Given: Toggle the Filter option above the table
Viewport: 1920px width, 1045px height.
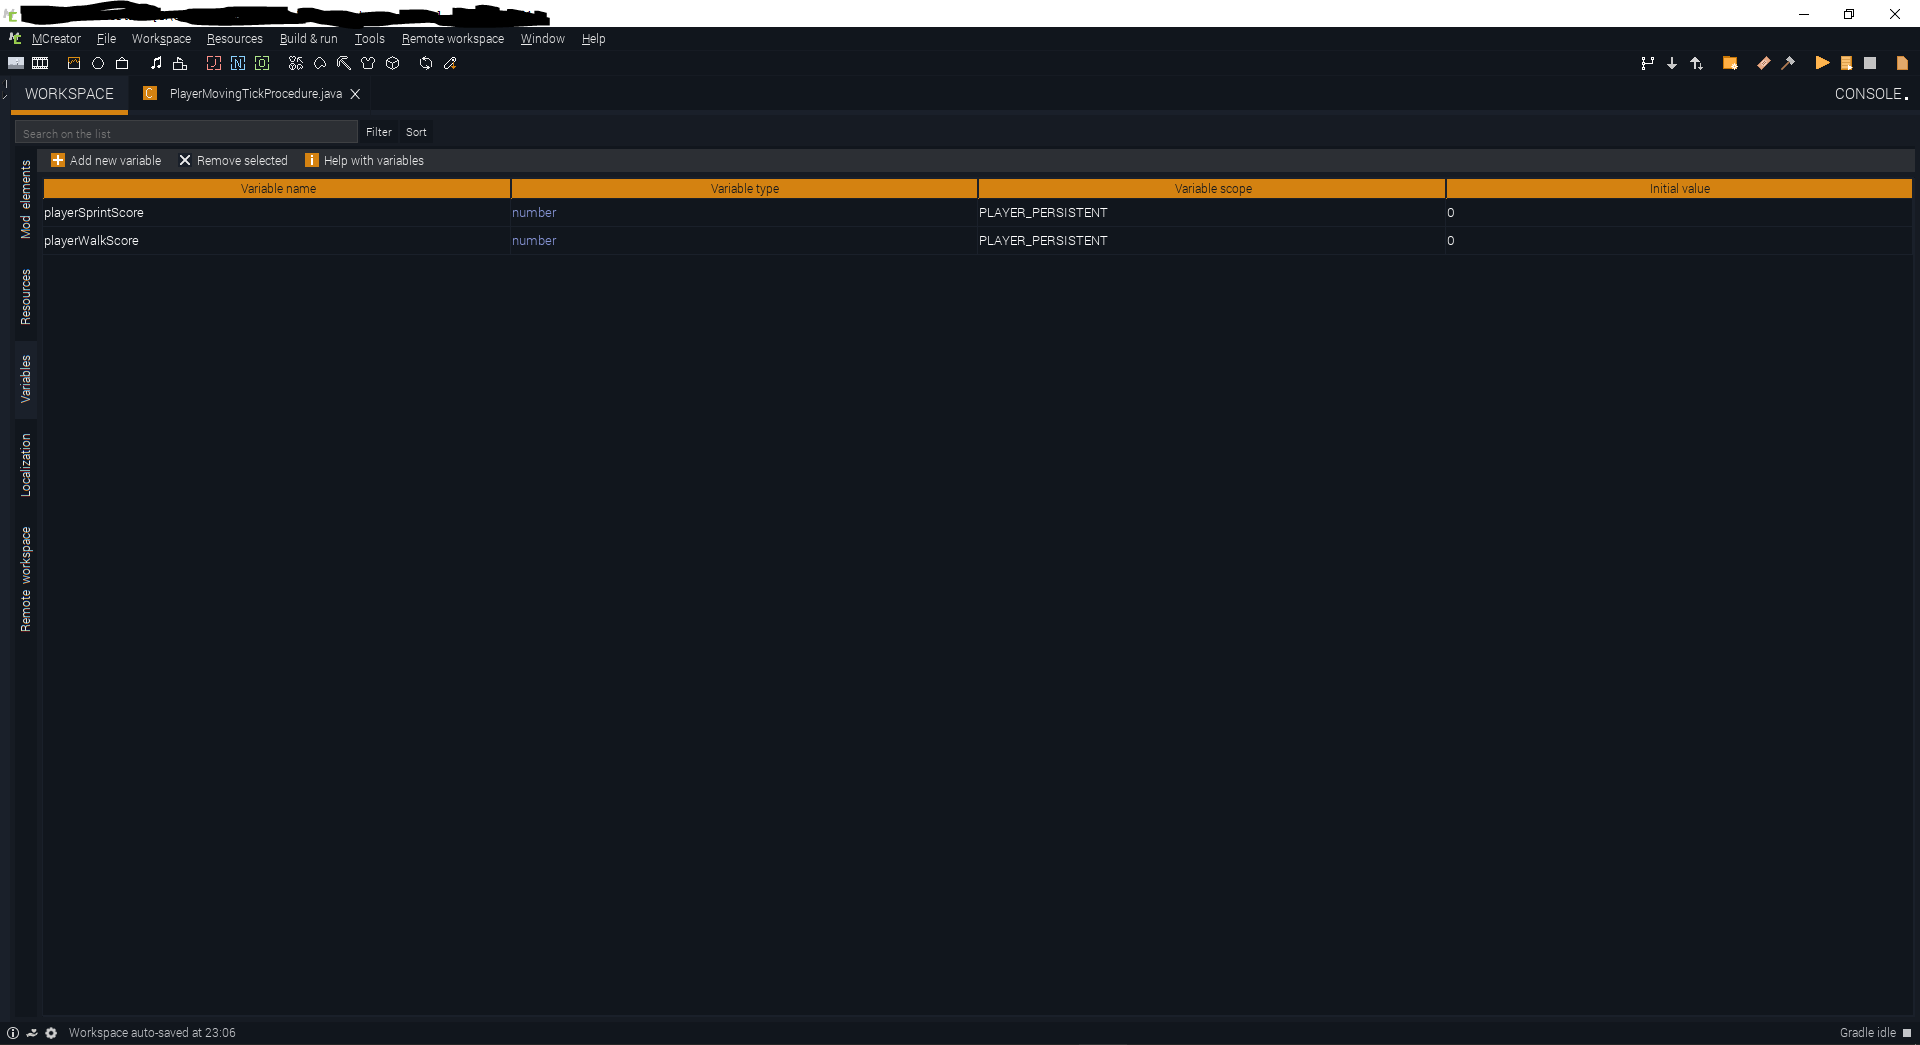Looking at the screenshot, I should coord(378,132).
